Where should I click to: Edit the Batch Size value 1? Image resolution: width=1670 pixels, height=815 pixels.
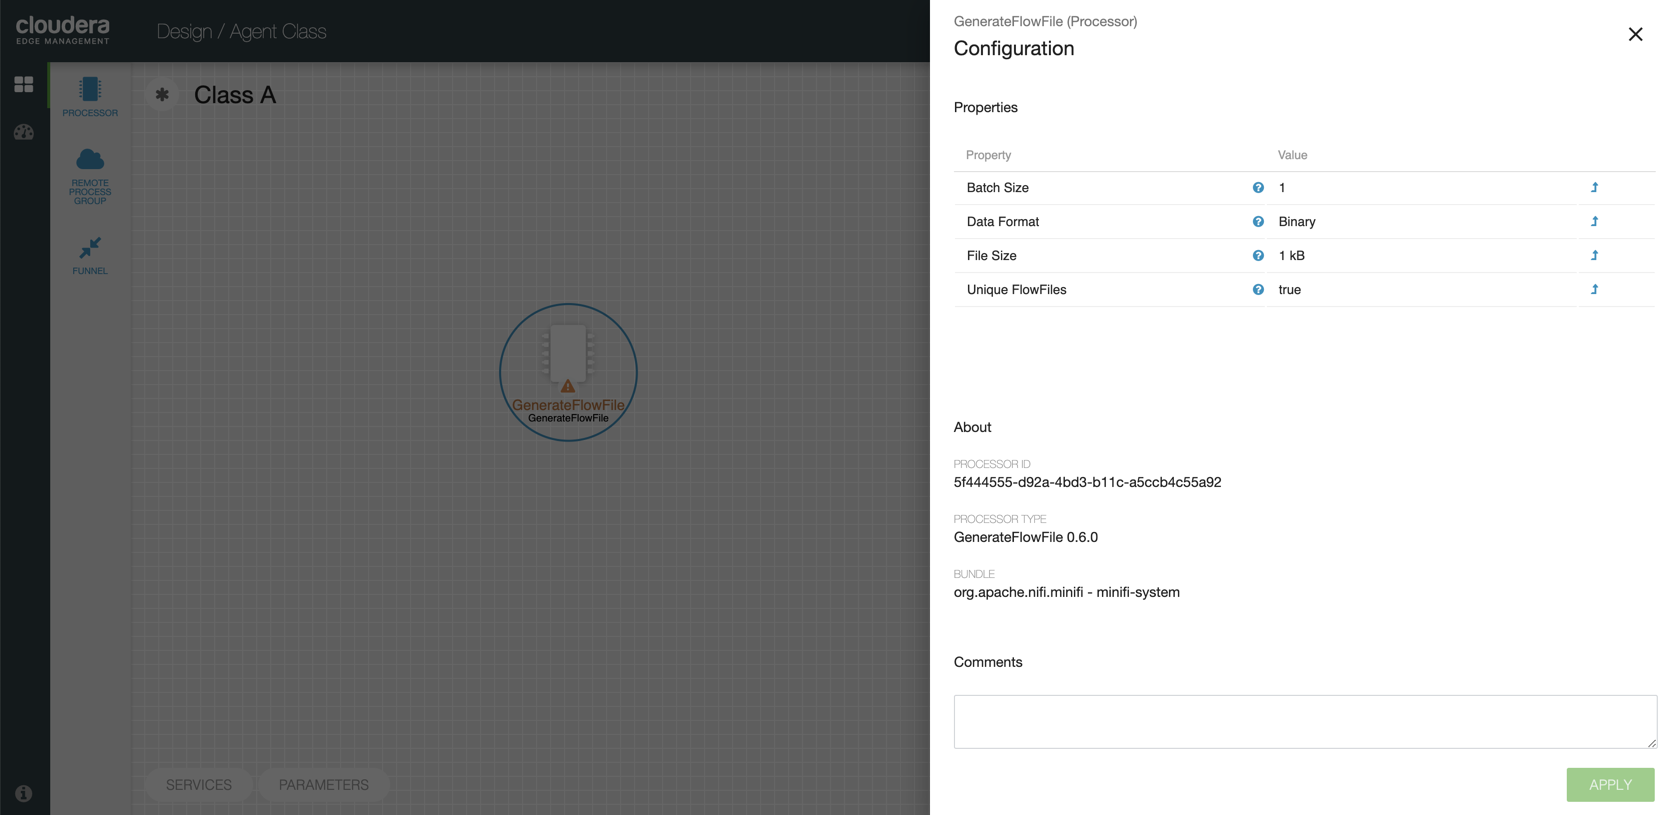pos(1282,188)
